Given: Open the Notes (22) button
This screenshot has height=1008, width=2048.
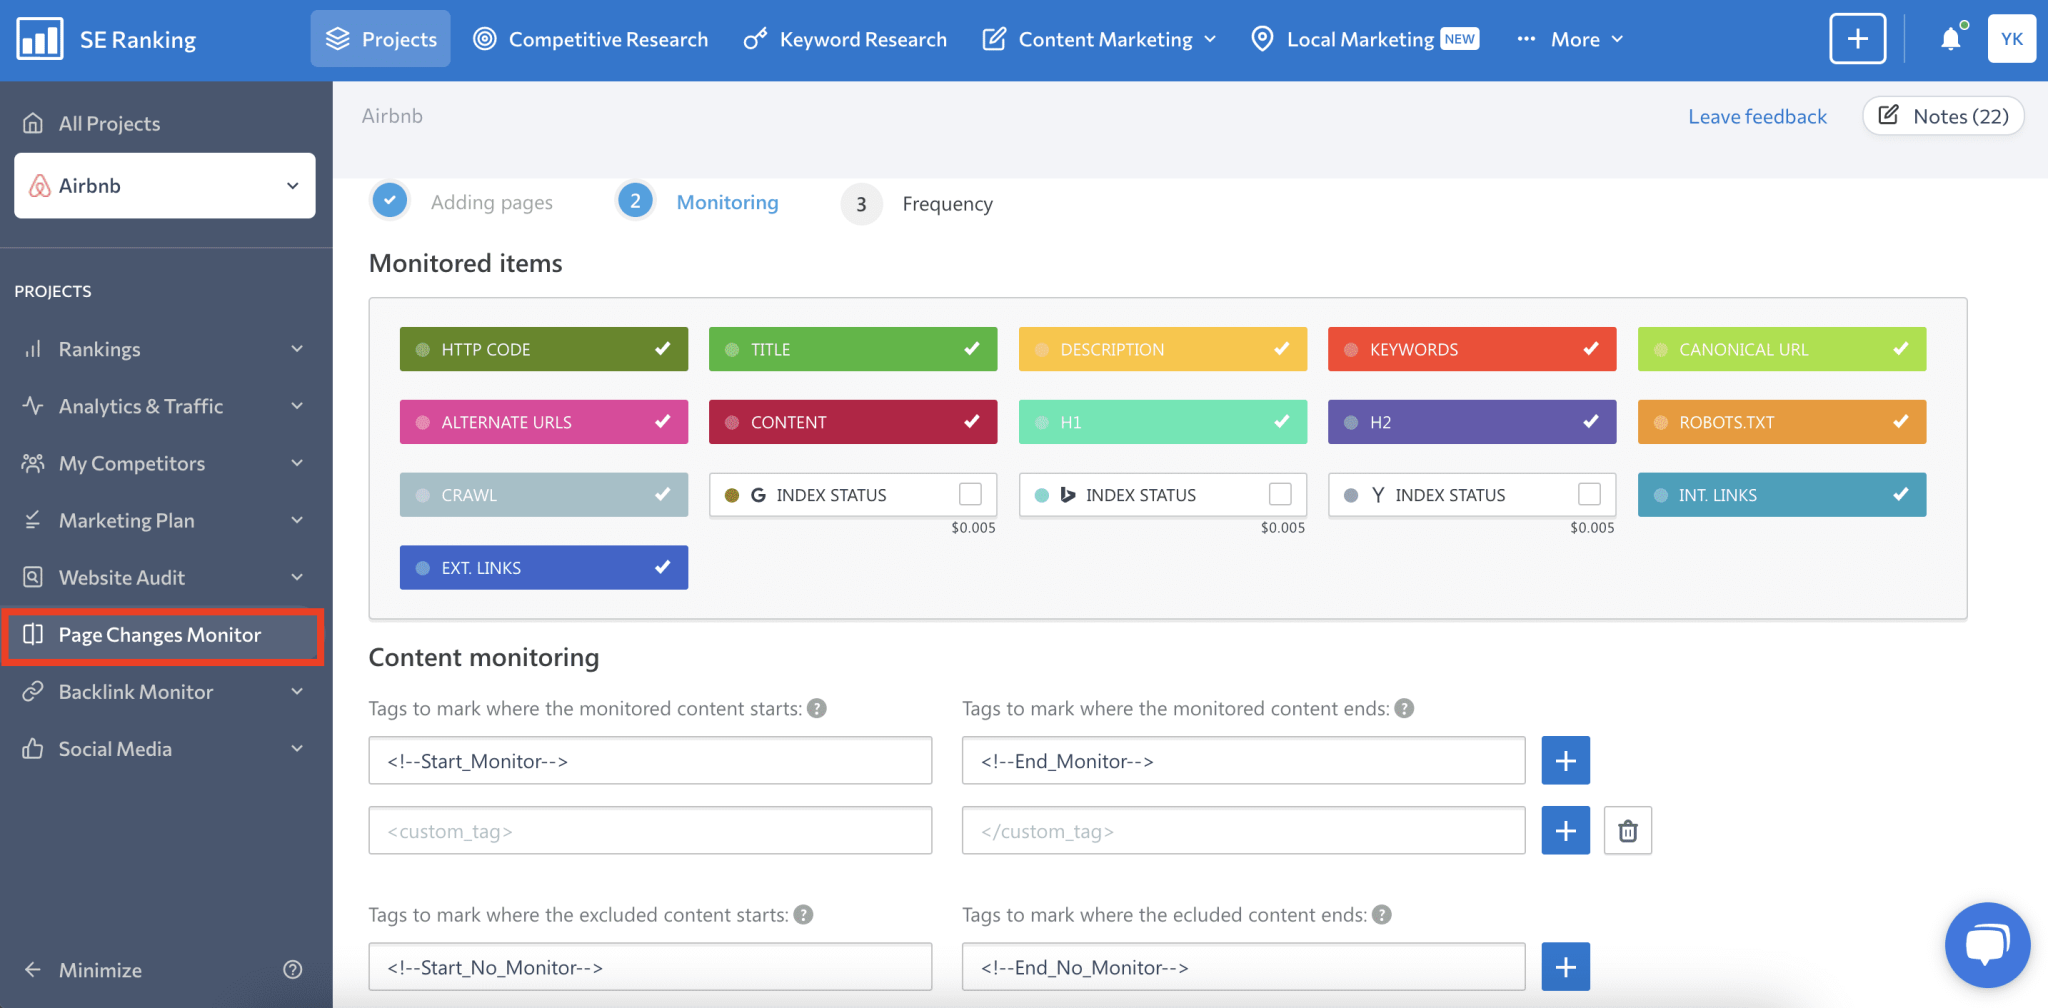Looking at the screenshot, I should (x=1943, y=116).
